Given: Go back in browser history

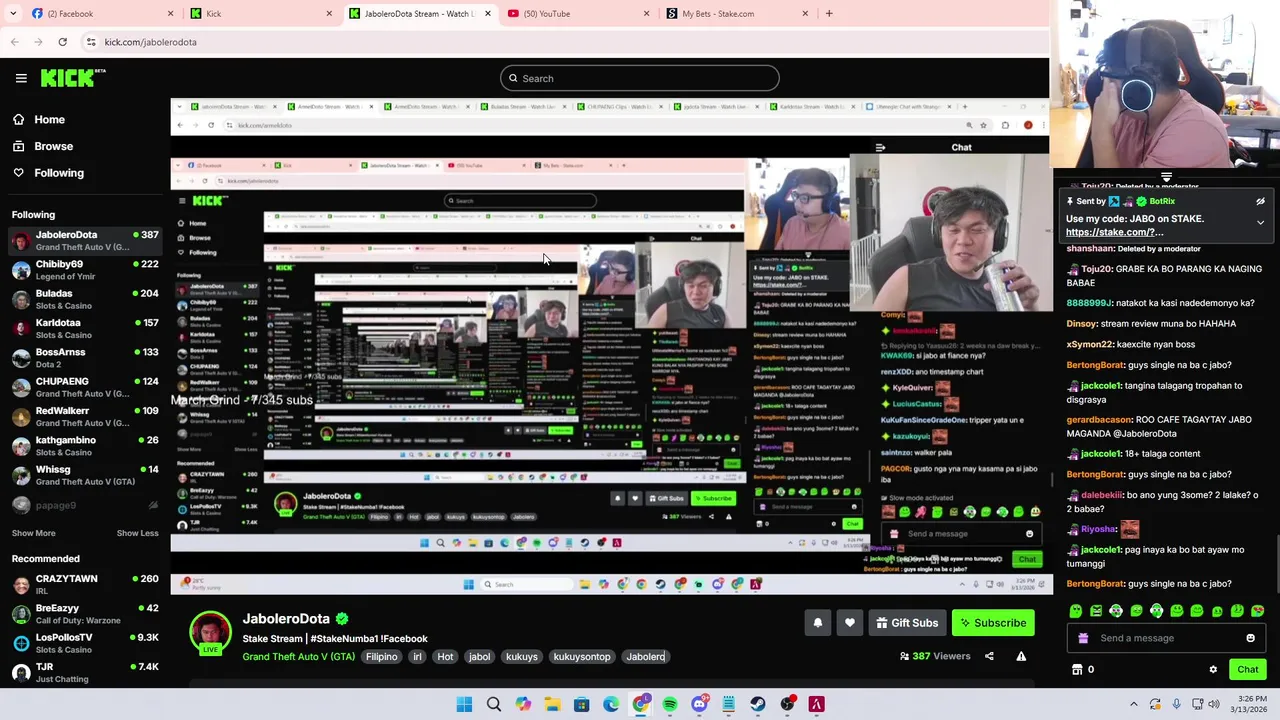Looking at the screenshot, I should coord(15,42).
